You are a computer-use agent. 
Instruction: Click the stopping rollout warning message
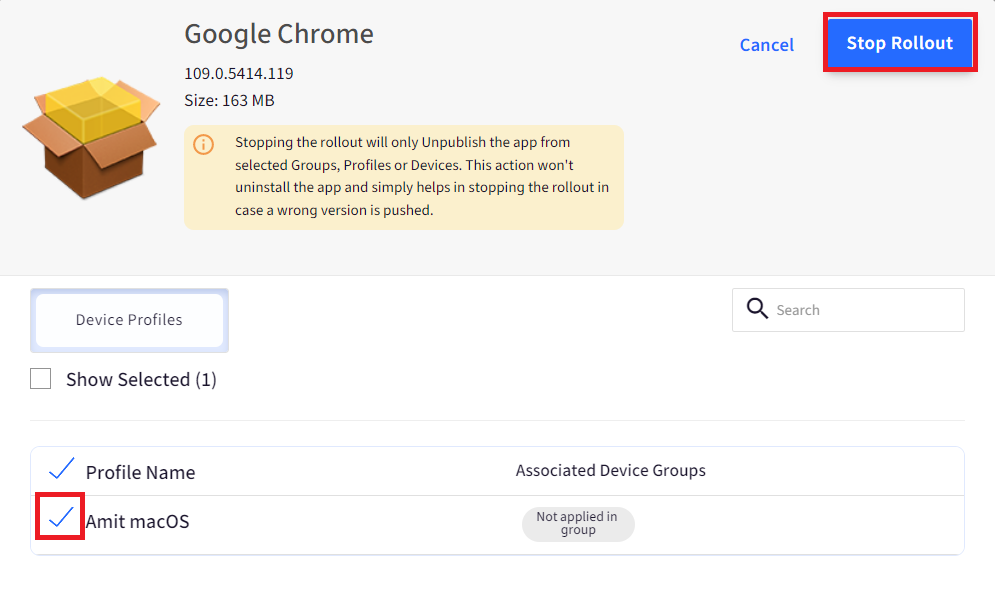(x=422, y=176)
